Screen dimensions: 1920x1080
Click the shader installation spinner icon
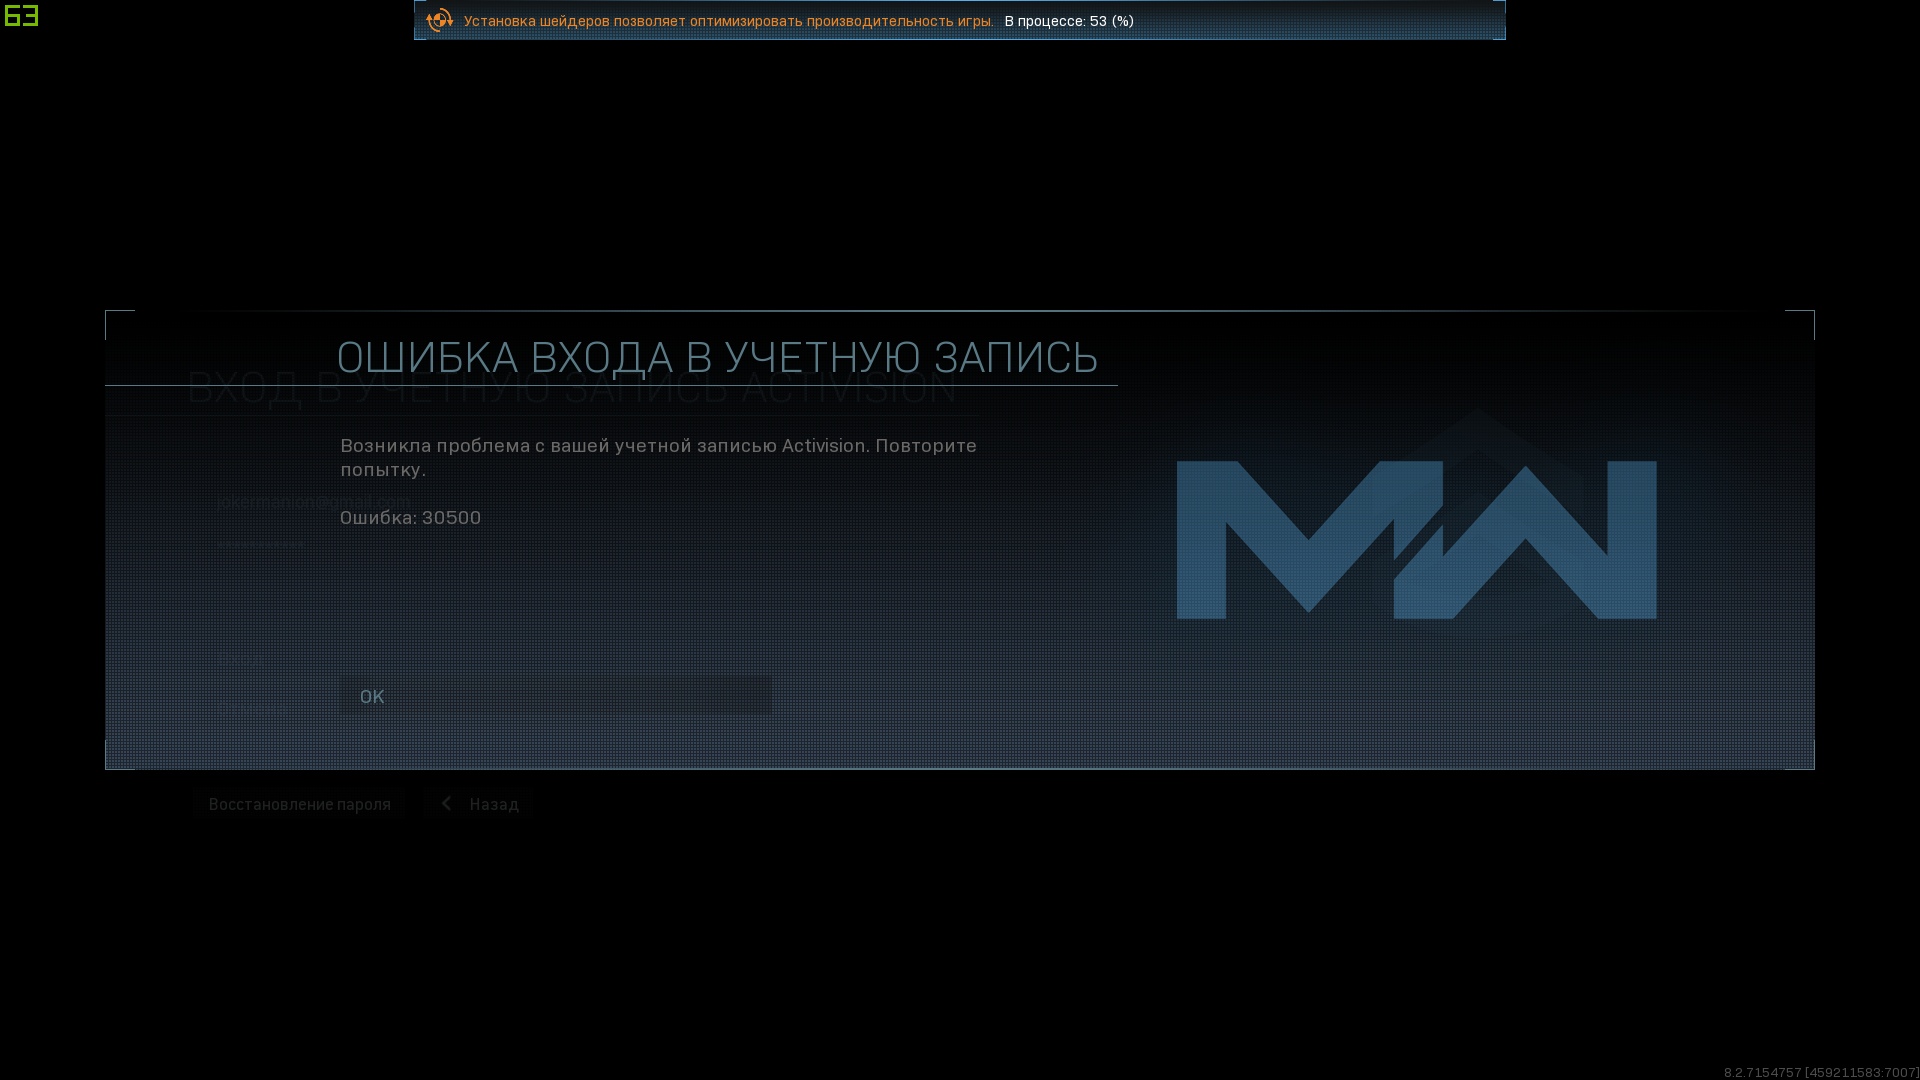coord(439,20)
